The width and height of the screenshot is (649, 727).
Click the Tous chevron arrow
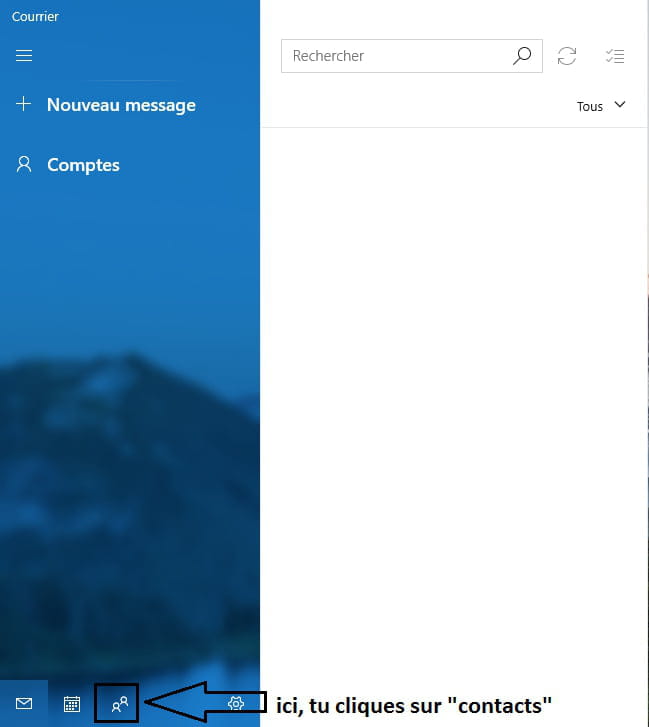(620, 104)
